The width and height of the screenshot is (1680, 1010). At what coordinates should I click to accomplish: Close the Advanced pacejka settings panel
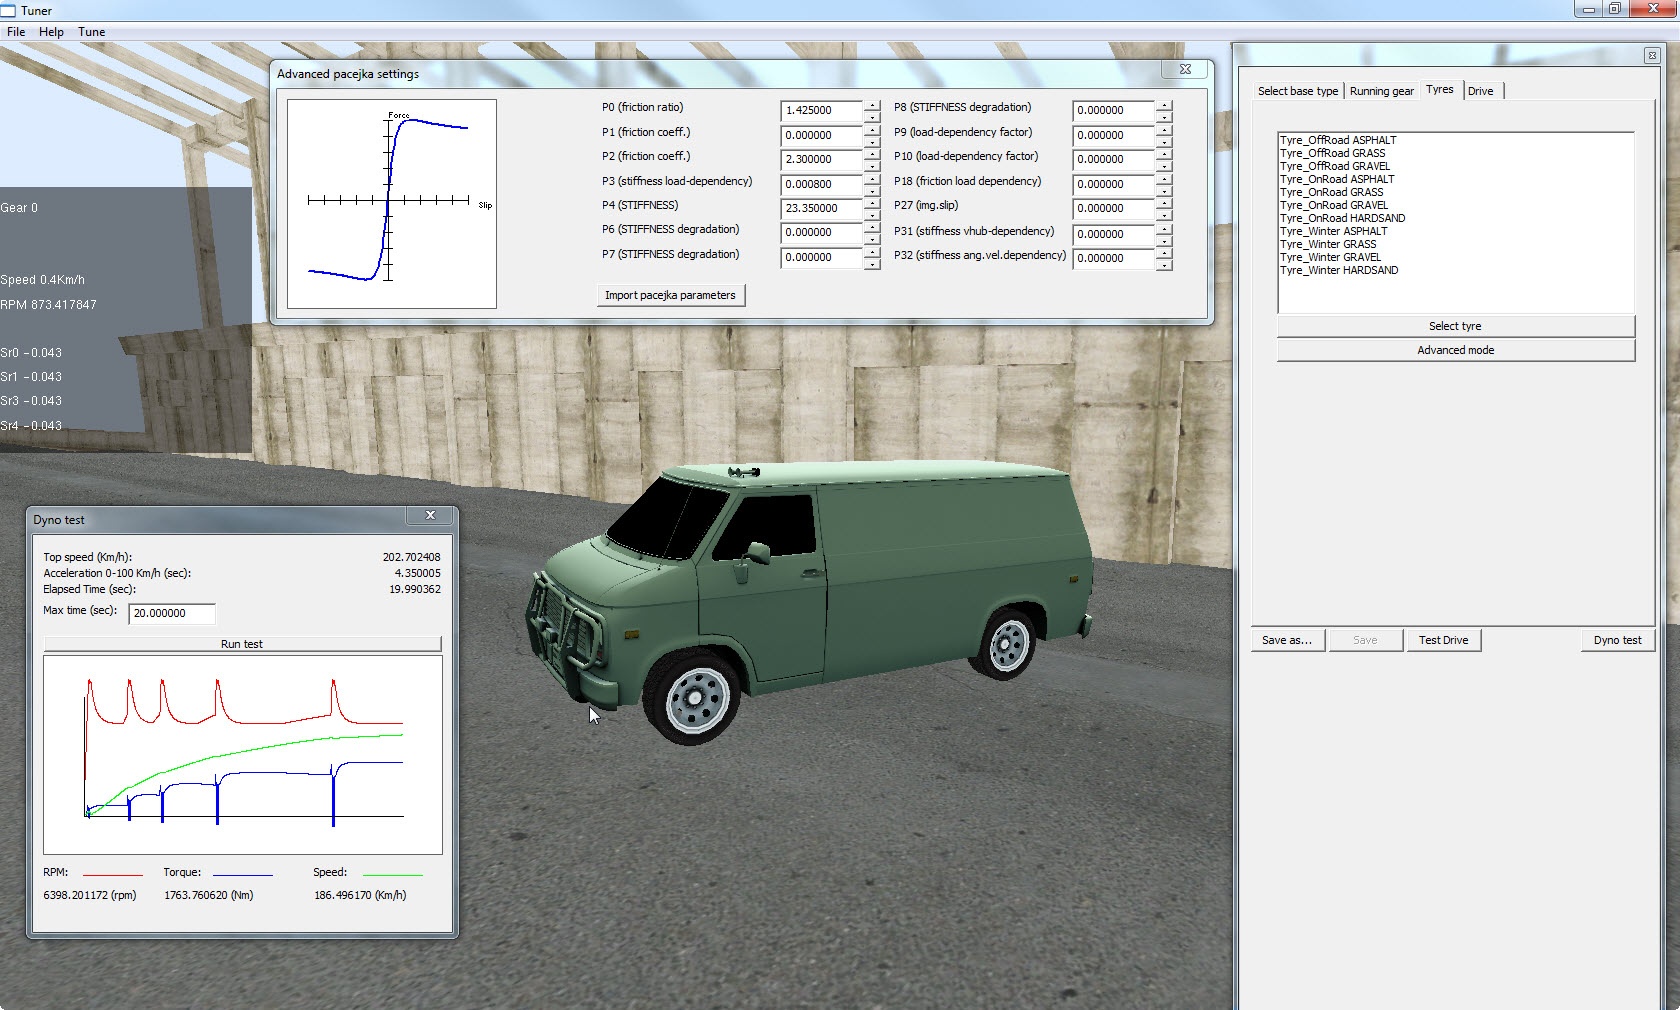[1185, 69]
